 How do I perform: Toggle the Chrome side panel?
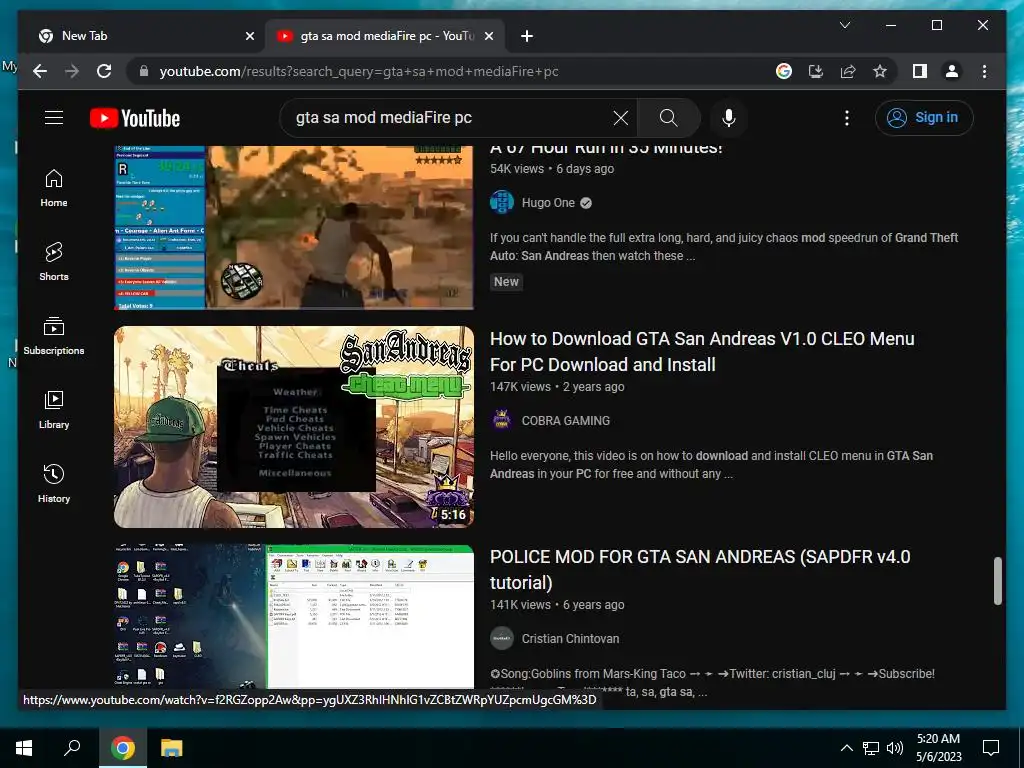[920, 71]
